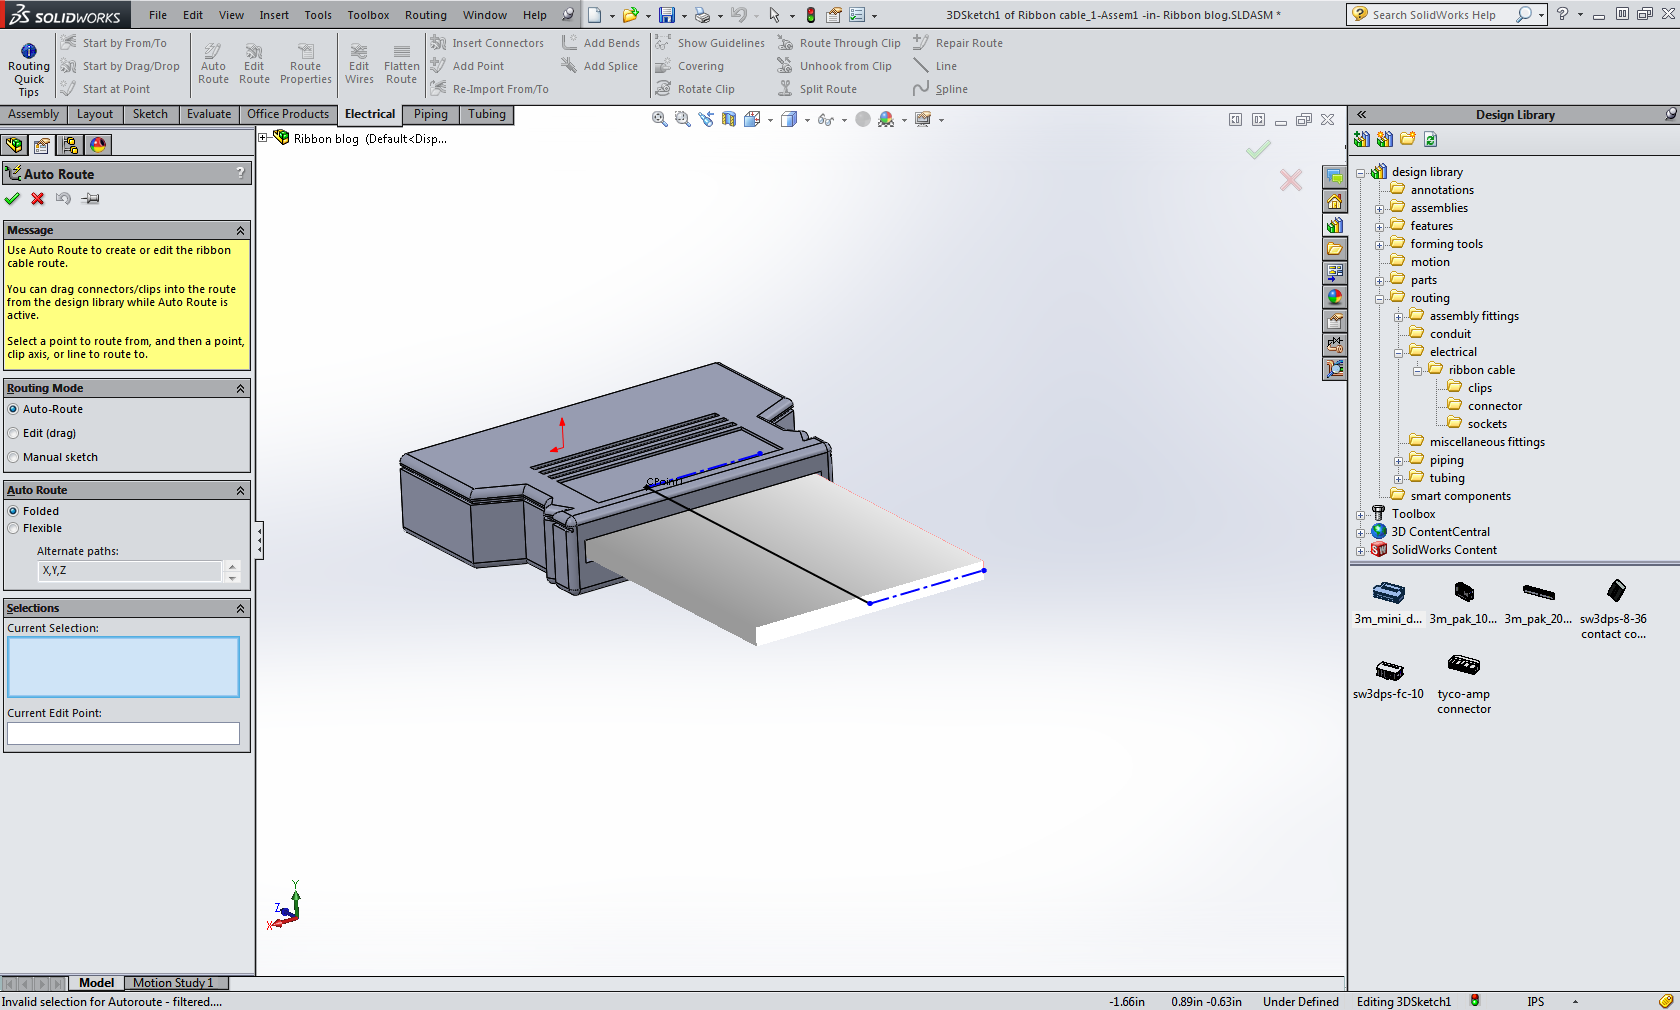Collapse the Message section
The width and height of the screenshot is (1680, 1010).
click(x=240, y=230)
